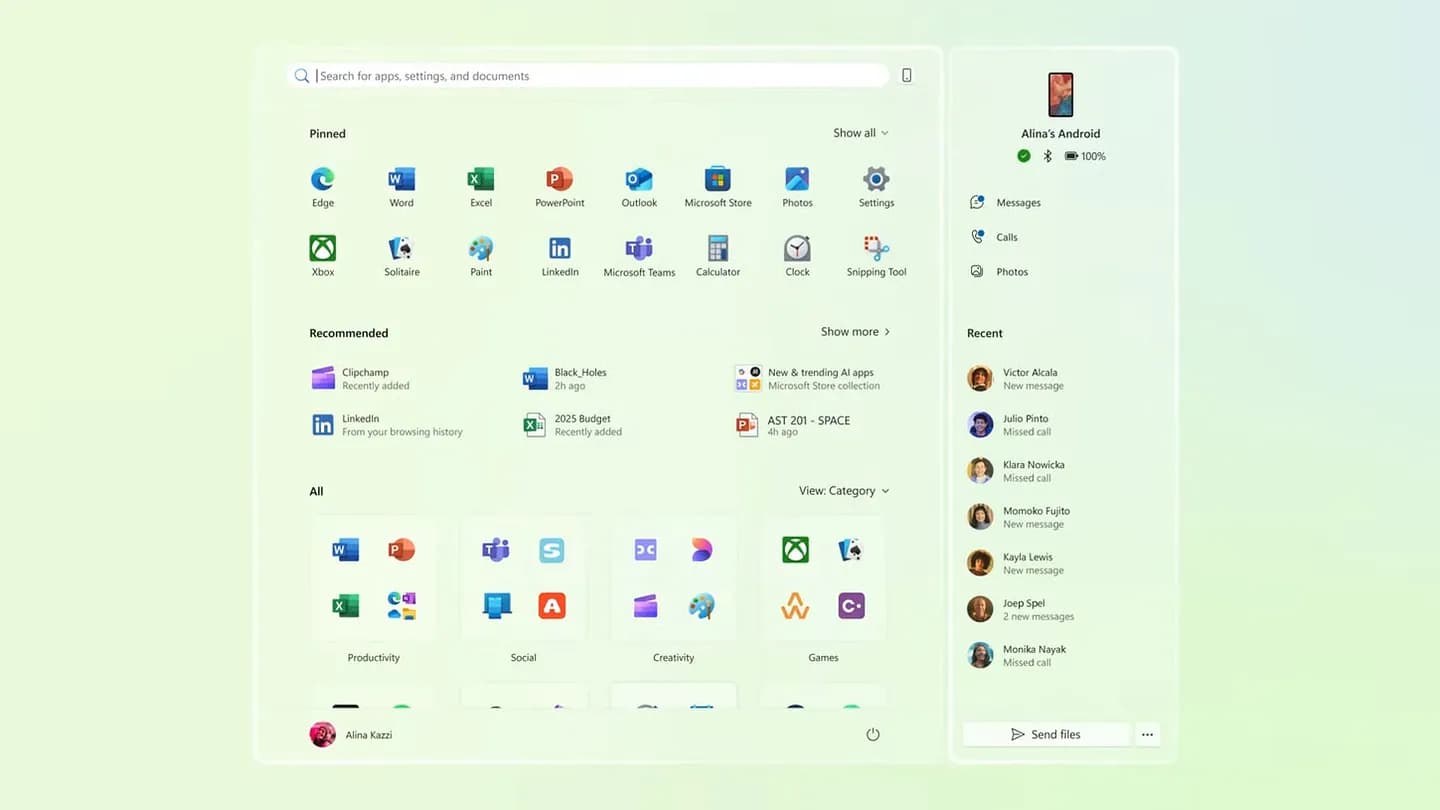The image size is (1440, 810).
Task: Launch Snipping Tool
Action: (876, 256)
